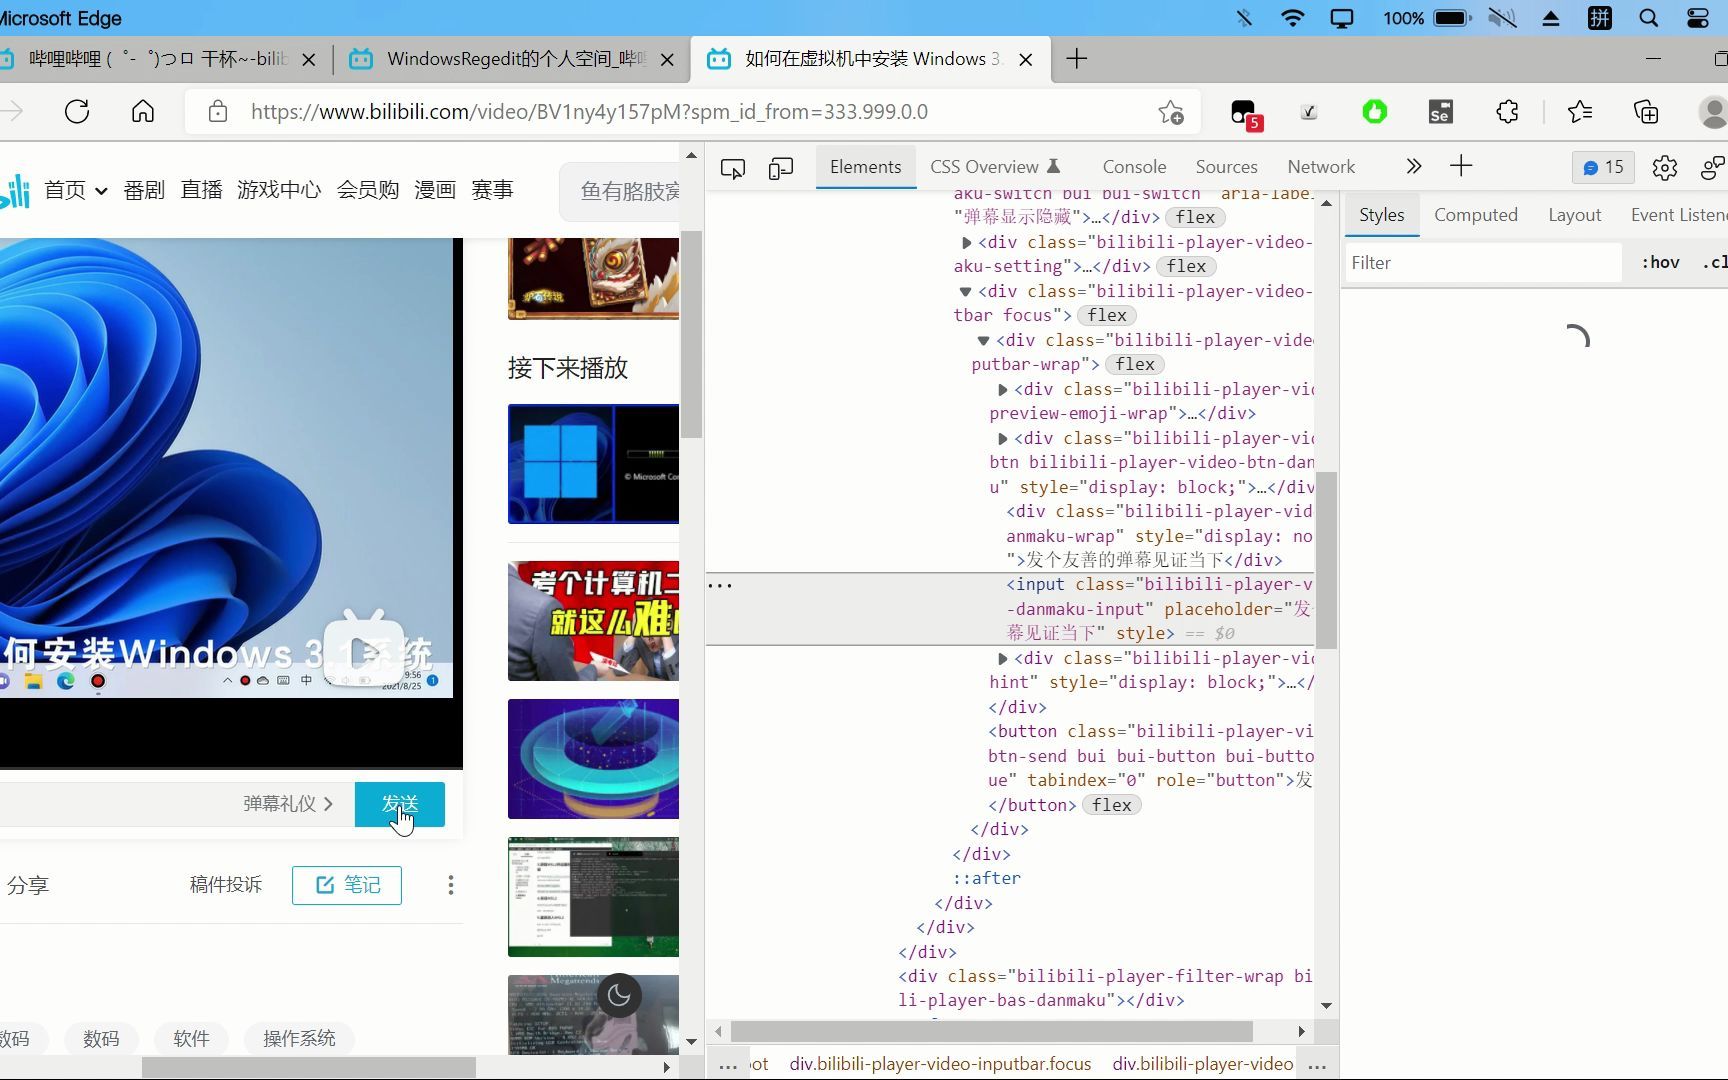Show more DevTools tabs chevron
1728x1080 pixels.
point(1413,166)
